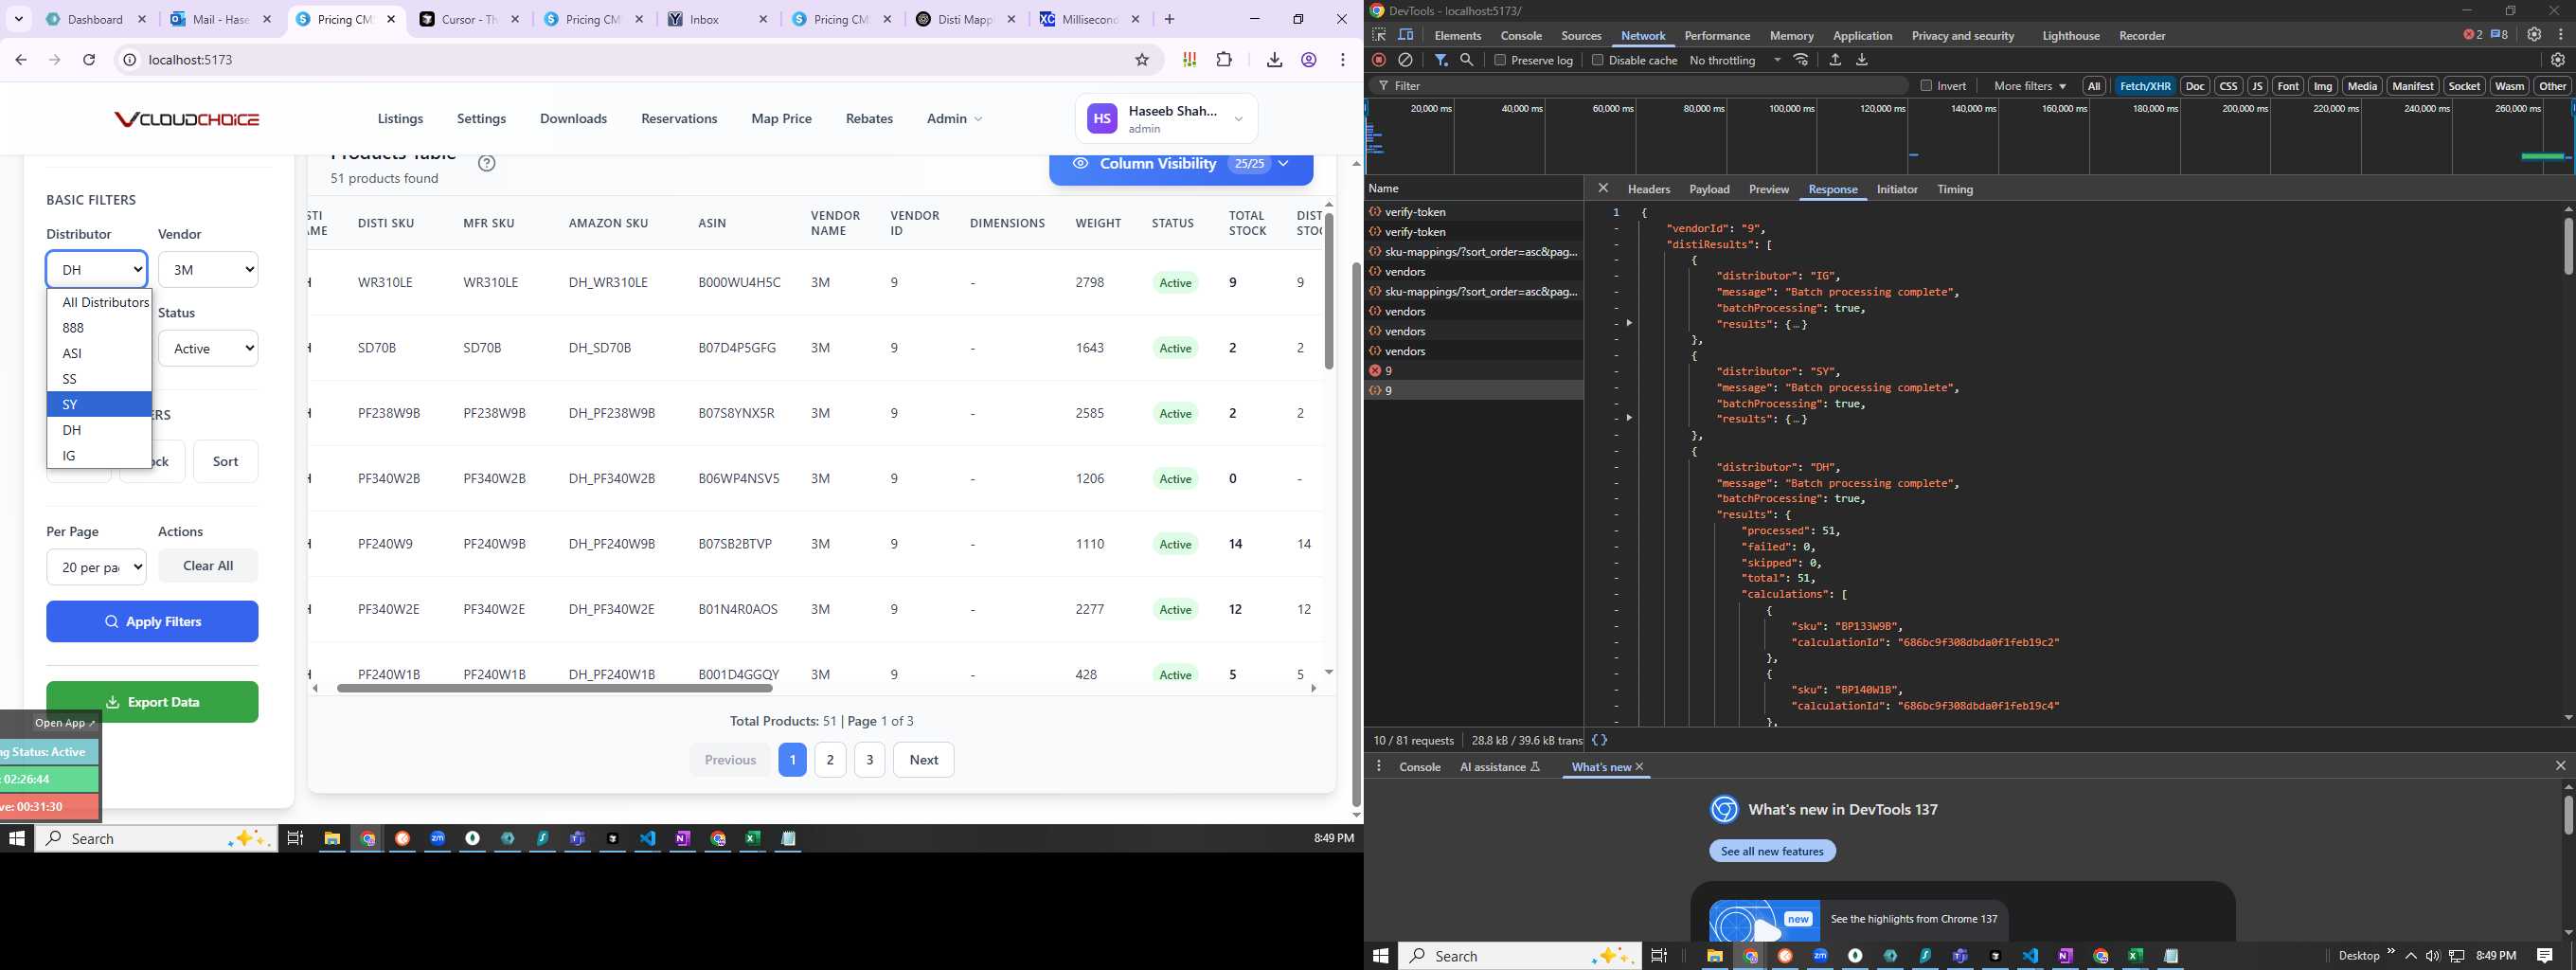Image resolution: width=2576 pixels, height=970 pixels.
Task: Bookmark this page with the star icon
Action: tap(1142, 60)
